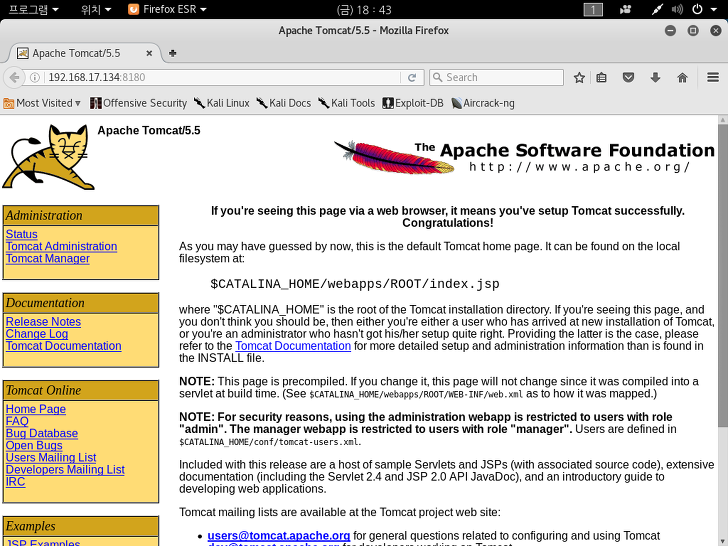Open Kali Tools bookmark
This screenshot has height=546, width=728.
[x=346, y=103]
